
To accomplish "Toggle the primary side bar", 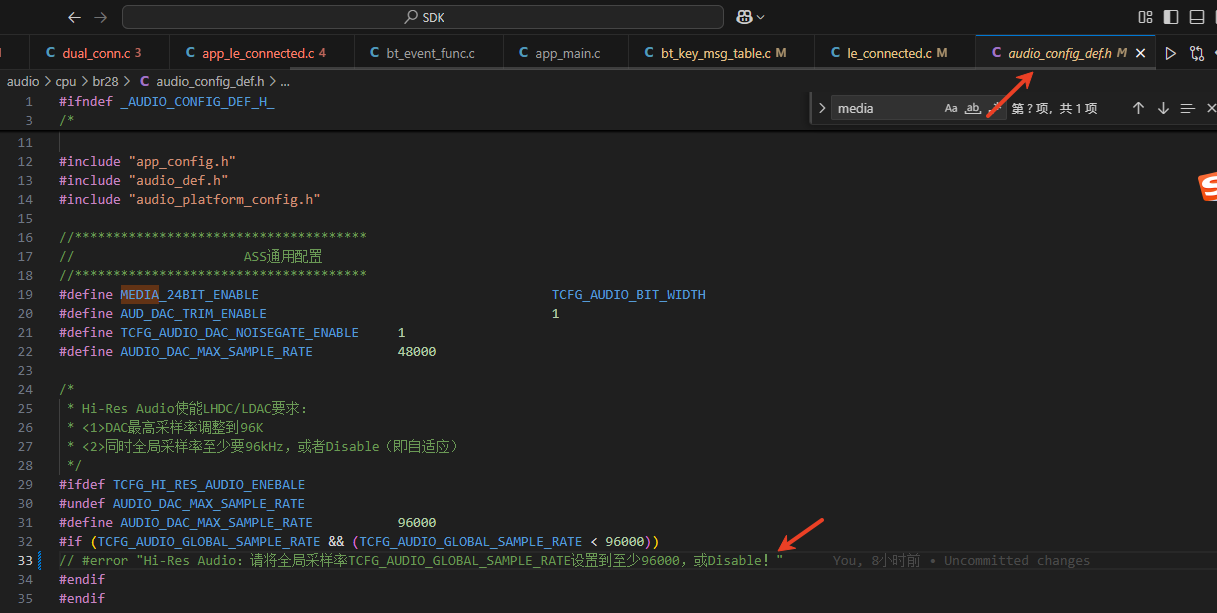I will tap(1171, 17).
